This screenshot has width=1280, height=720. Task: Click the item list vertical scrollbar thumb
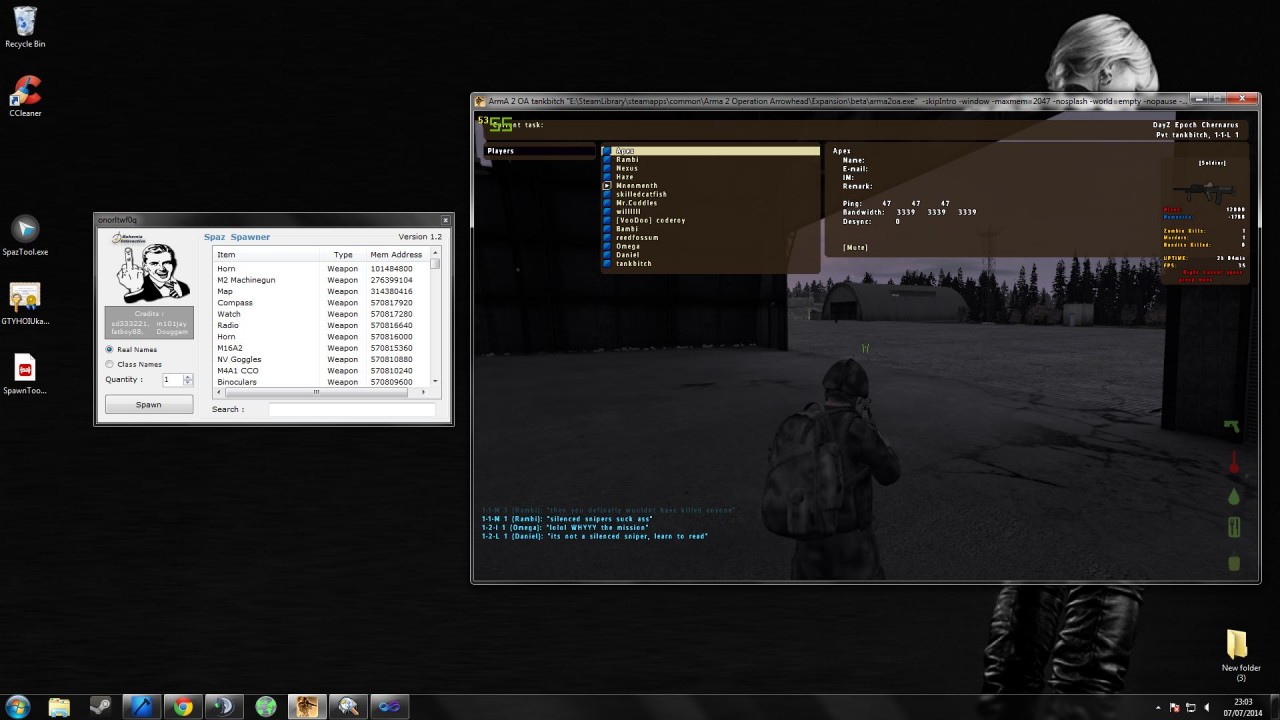(x=435, y=263)
